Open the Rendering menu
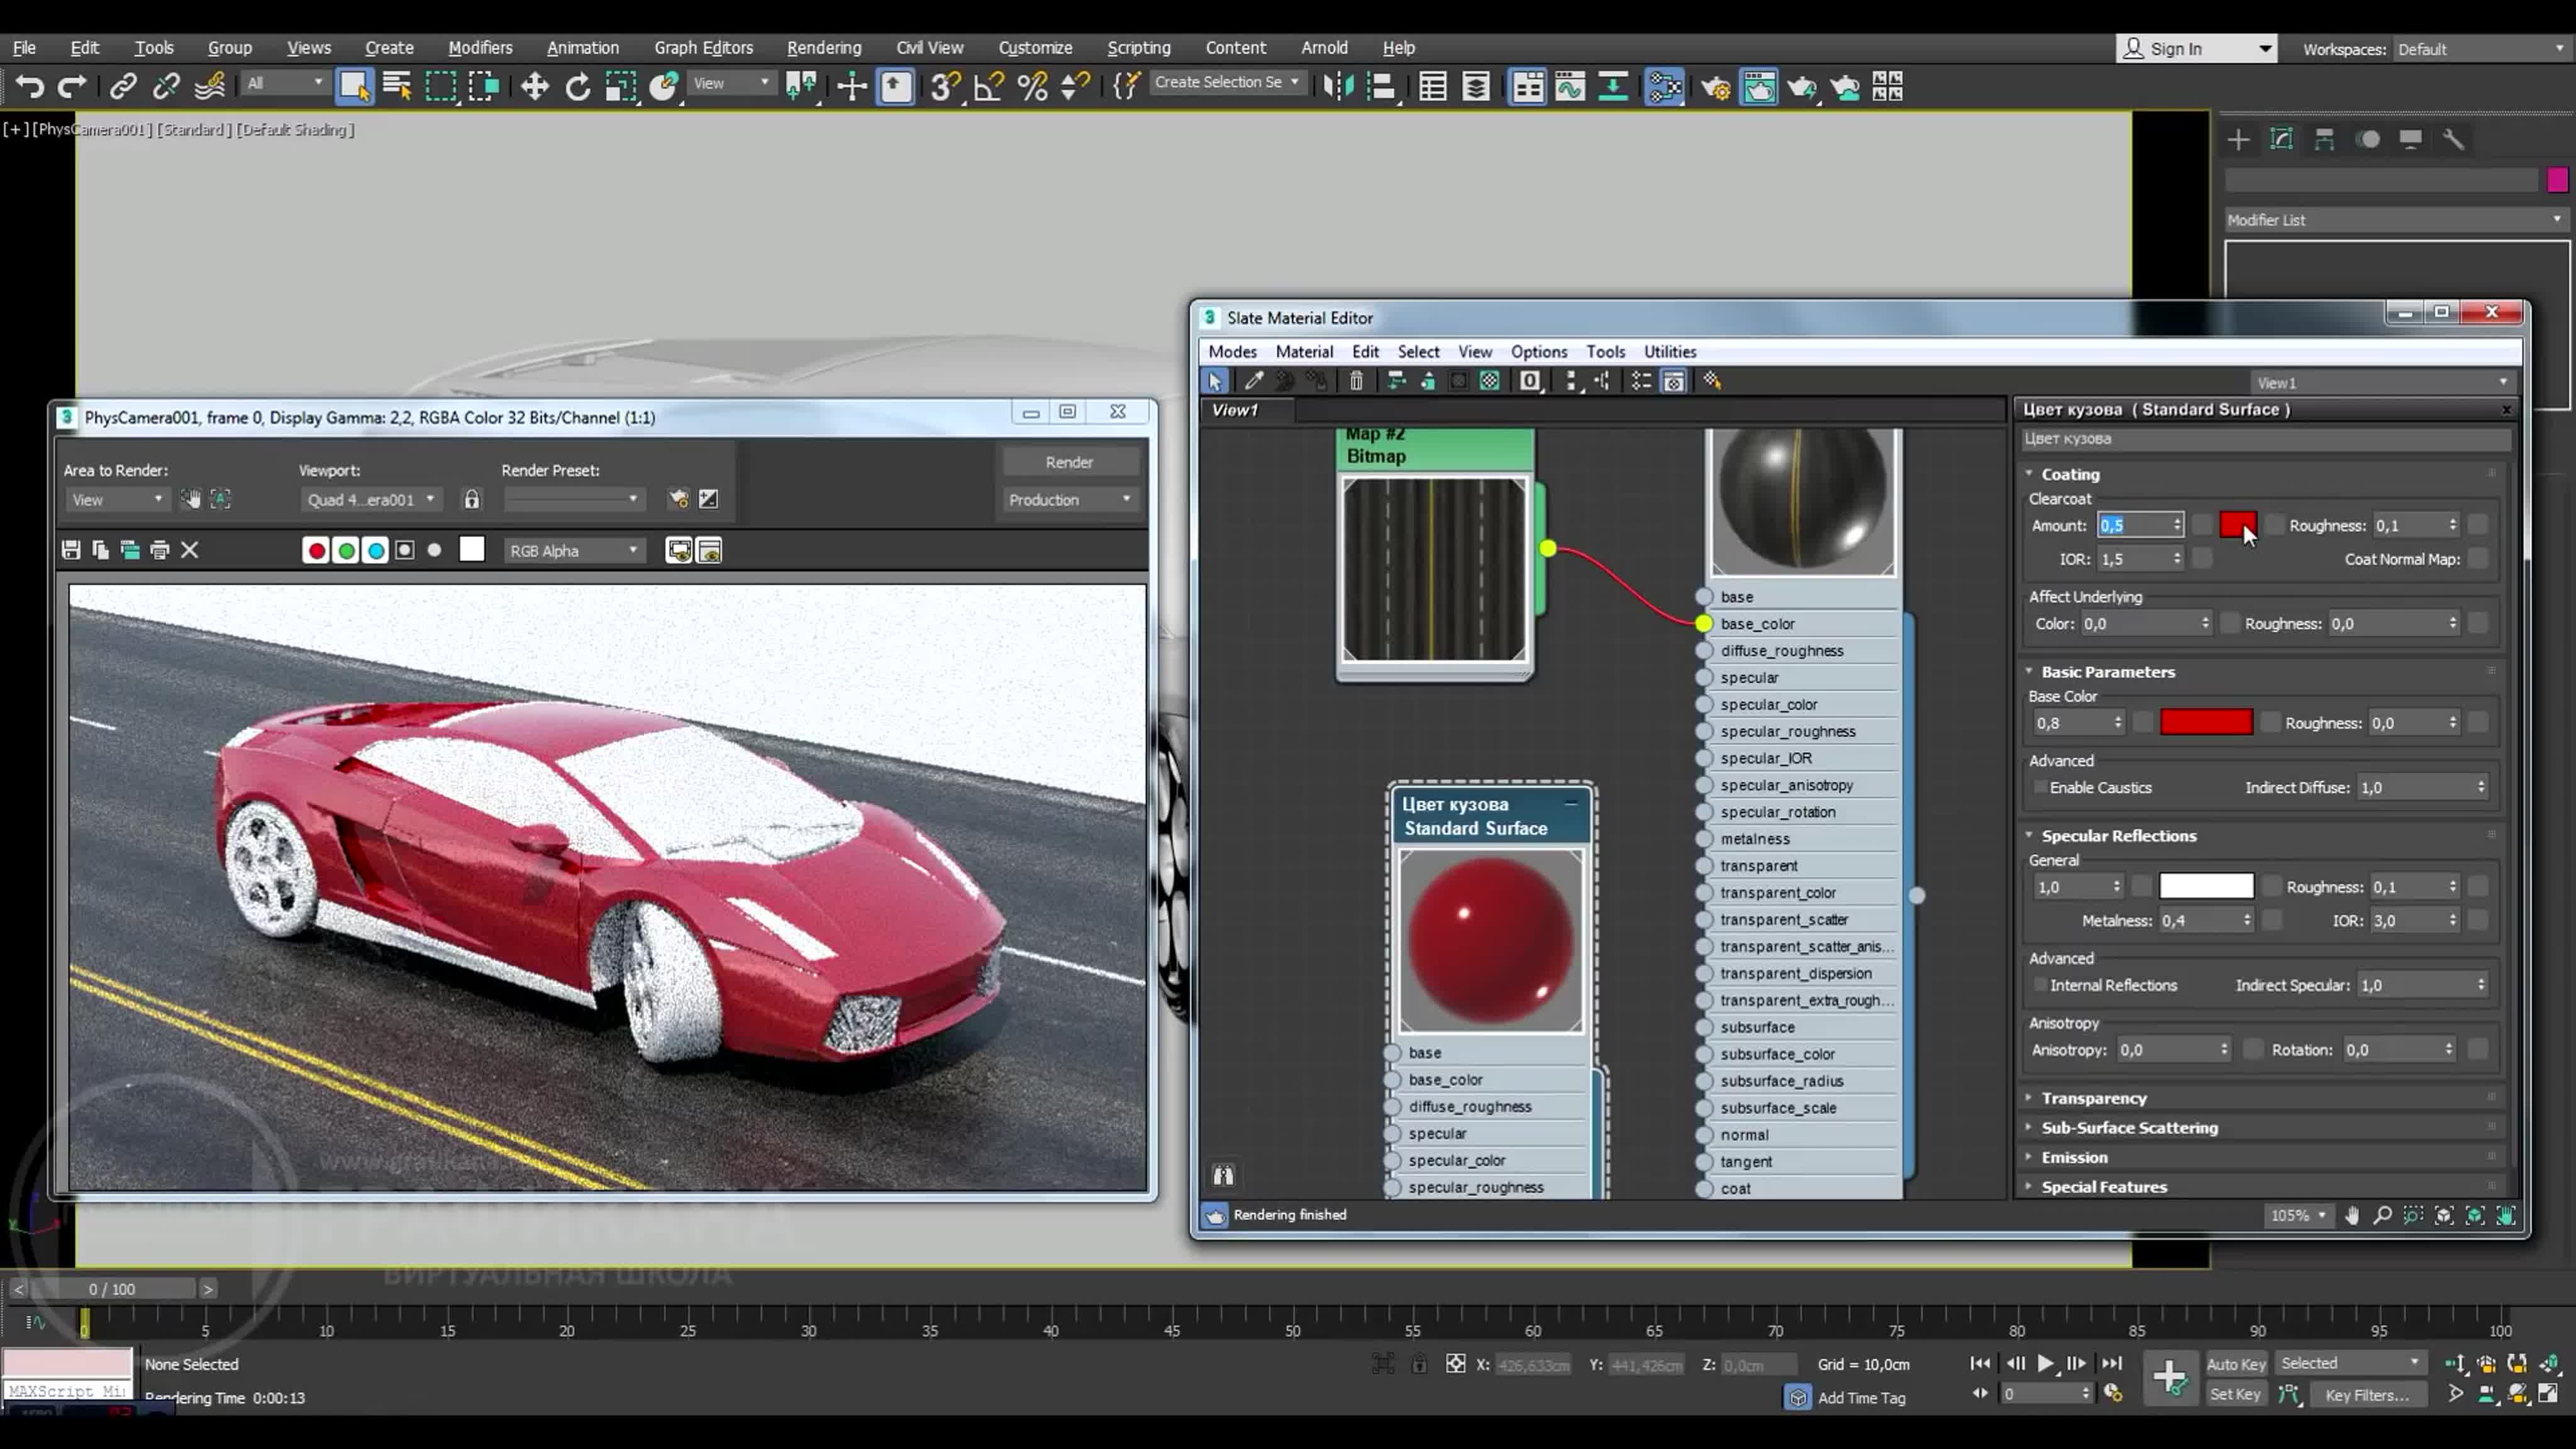The width and height of the screenshot is (2576, 1449). click(x=823, y=47)
